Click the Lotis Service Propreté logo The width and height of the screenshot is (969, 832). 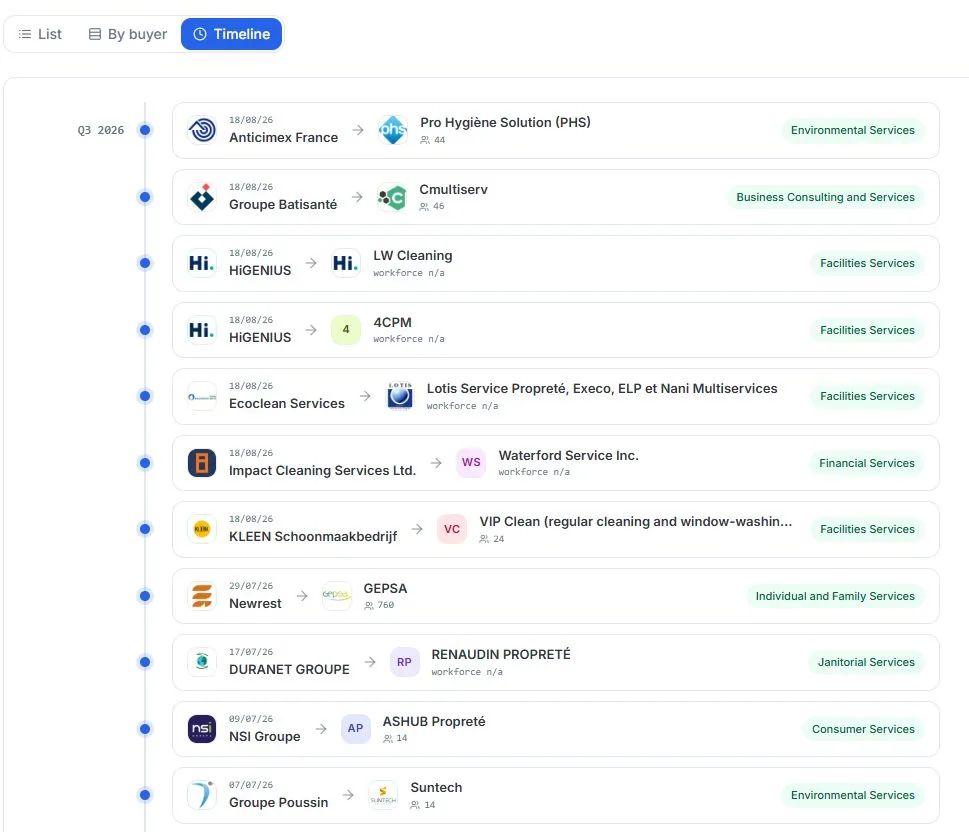[400, 396]
